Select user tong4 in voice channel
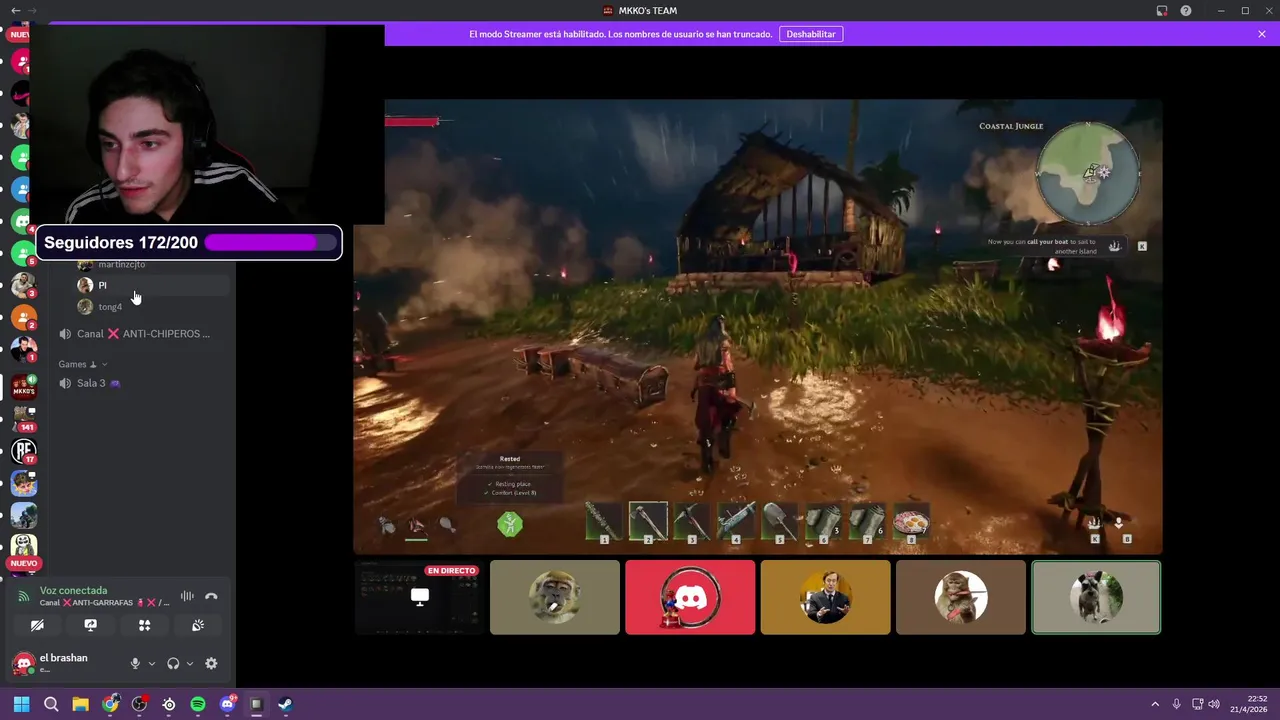Viewport: 1280px width, 720px height. point(152,307)
